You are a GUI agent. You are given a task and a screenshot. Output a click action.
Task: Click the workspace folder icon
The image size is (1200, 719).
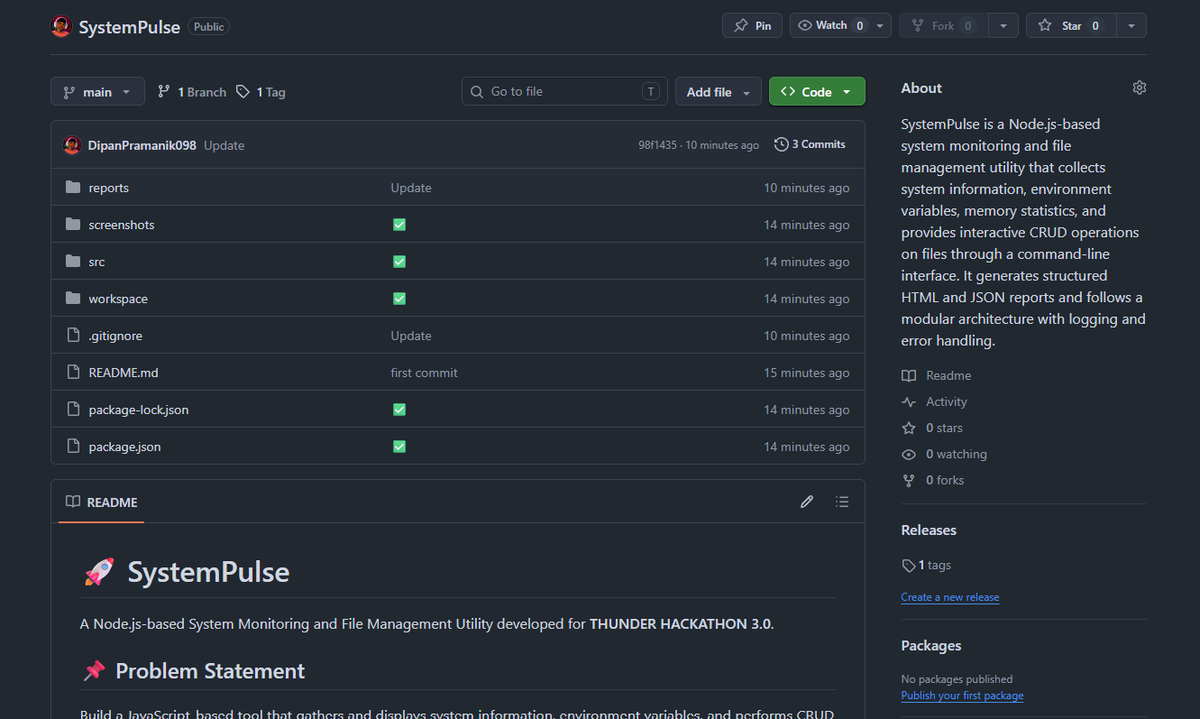pos(73,299)
